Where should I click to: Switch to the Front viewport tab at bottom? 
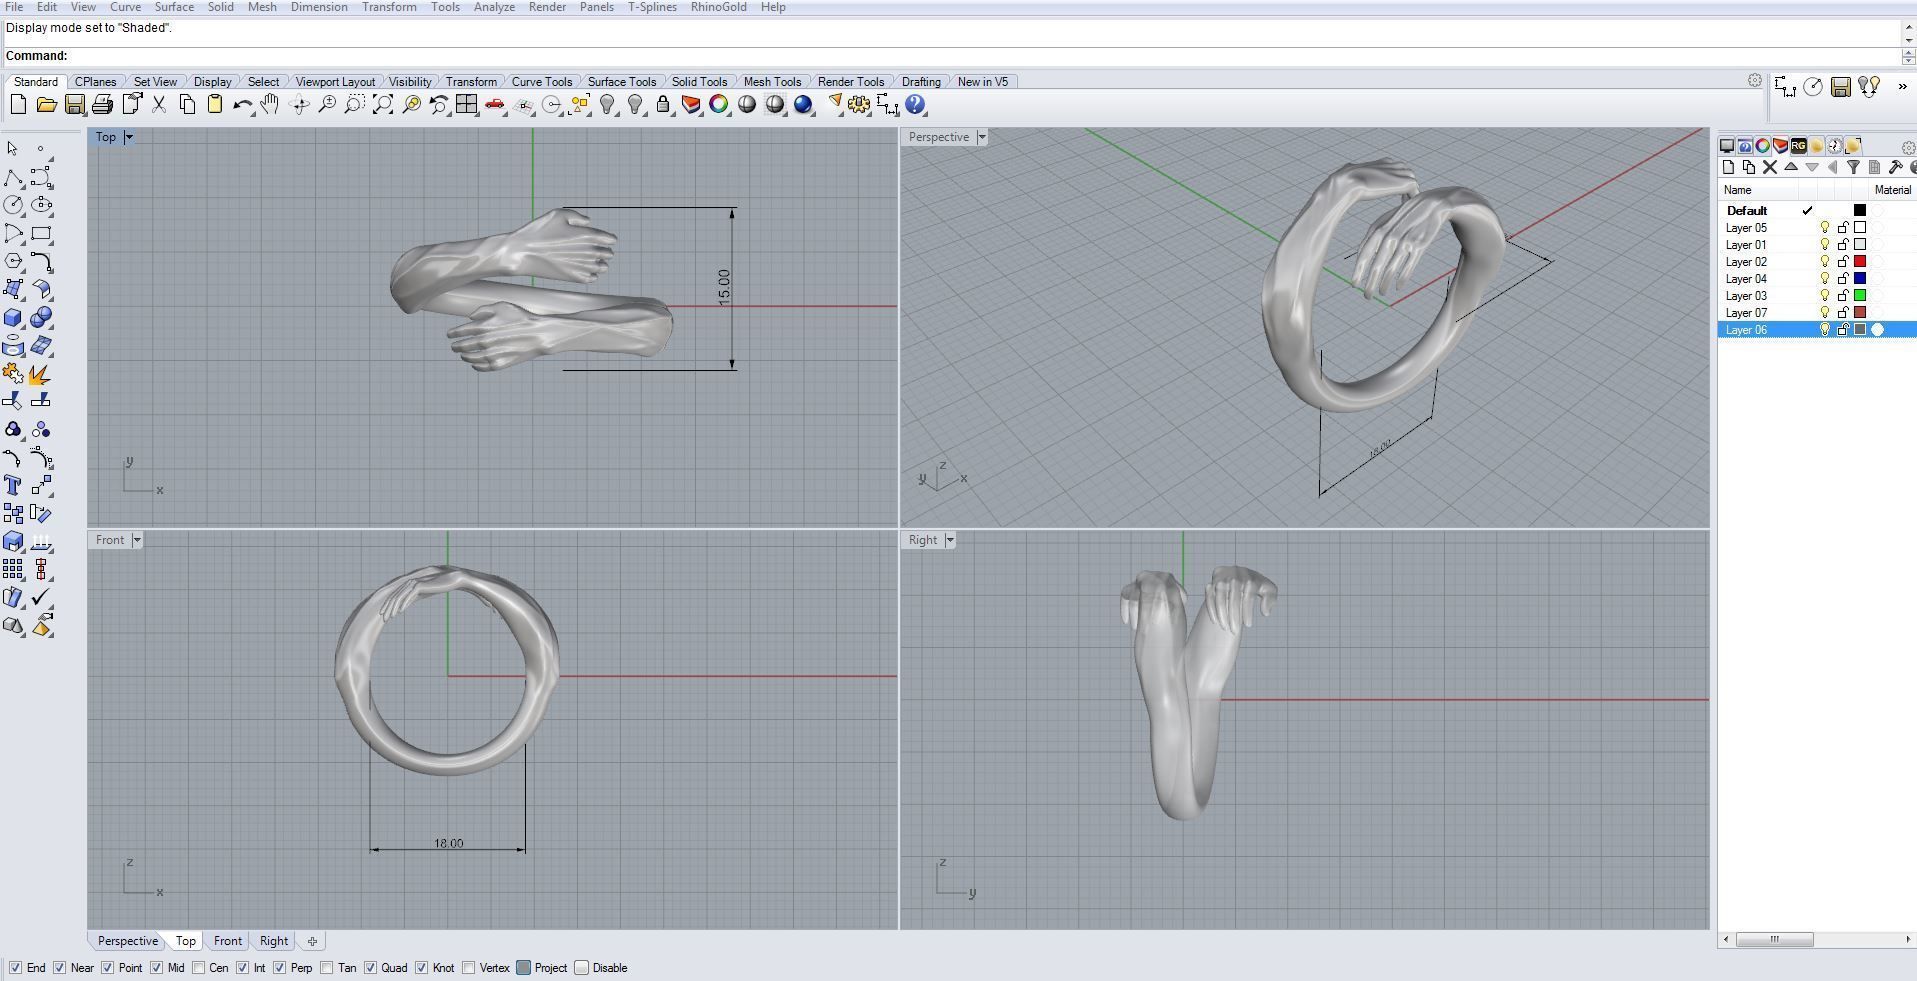[x=228, y=941]
